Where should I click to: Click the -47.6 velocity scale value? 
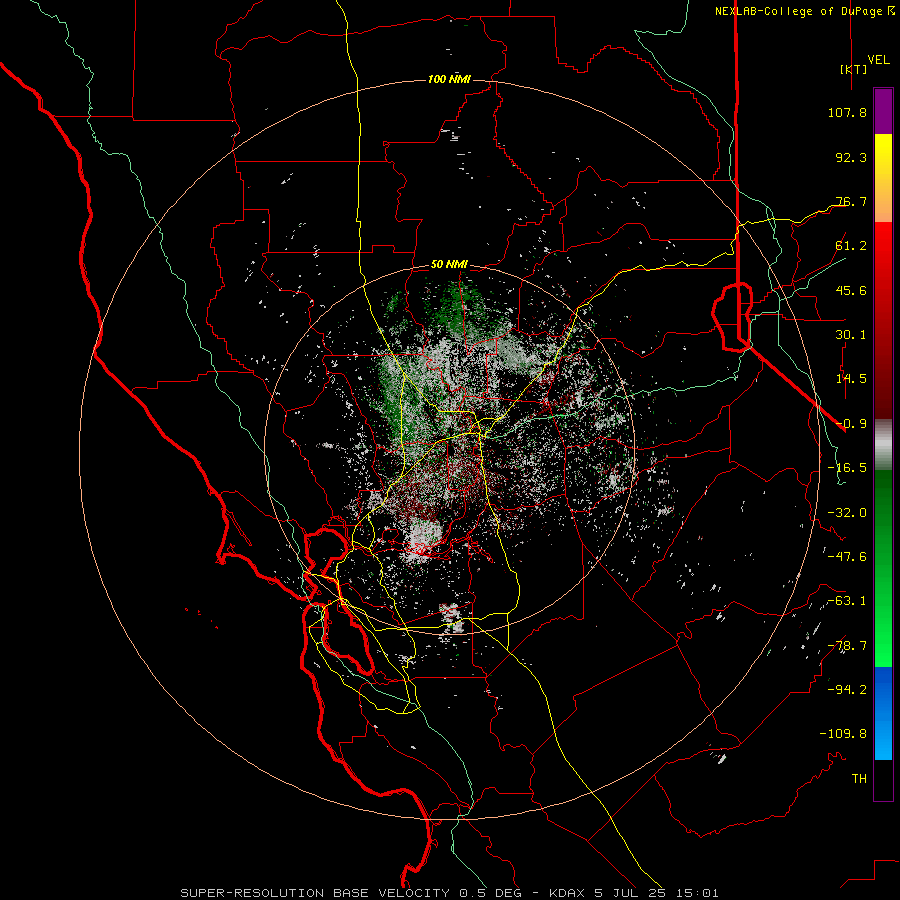point(847,557)
